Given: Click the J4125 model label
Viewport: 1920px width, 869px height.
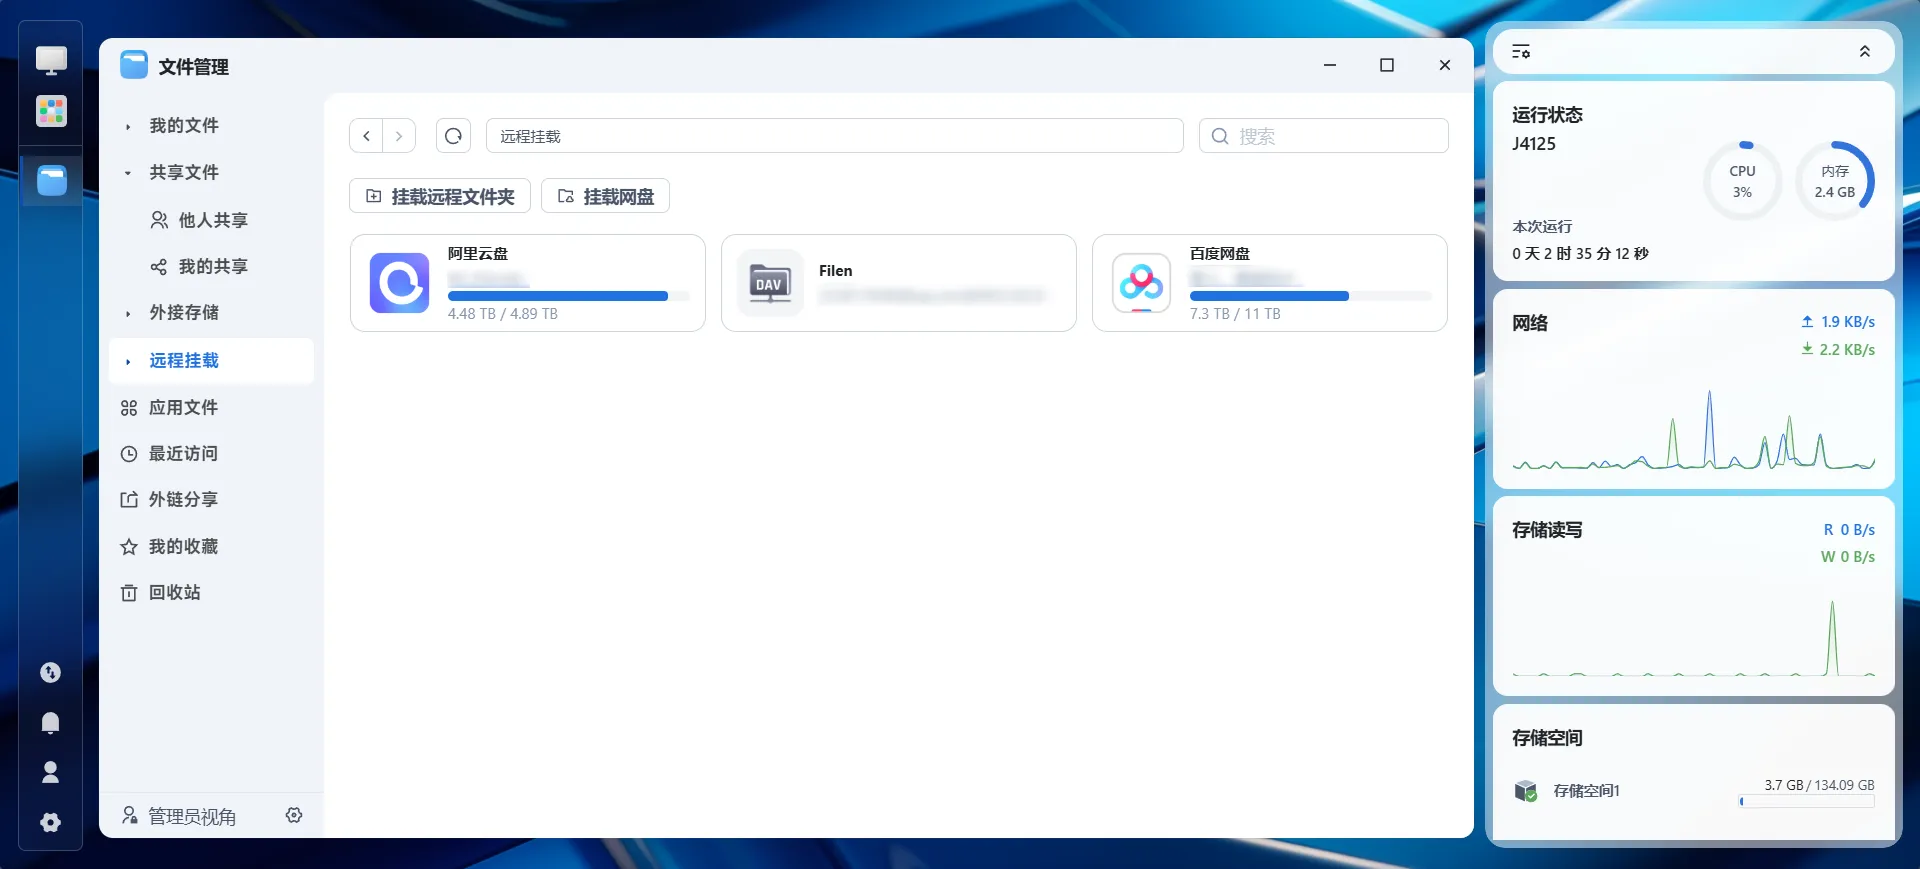Looking at the screenshot, I should [1534, 143].
